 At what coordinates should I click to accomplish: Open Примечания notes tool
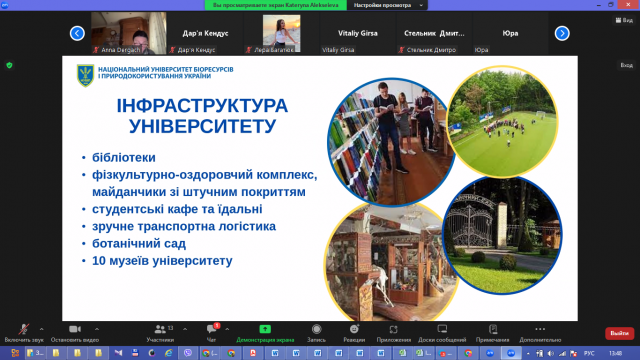coord(493,333)
